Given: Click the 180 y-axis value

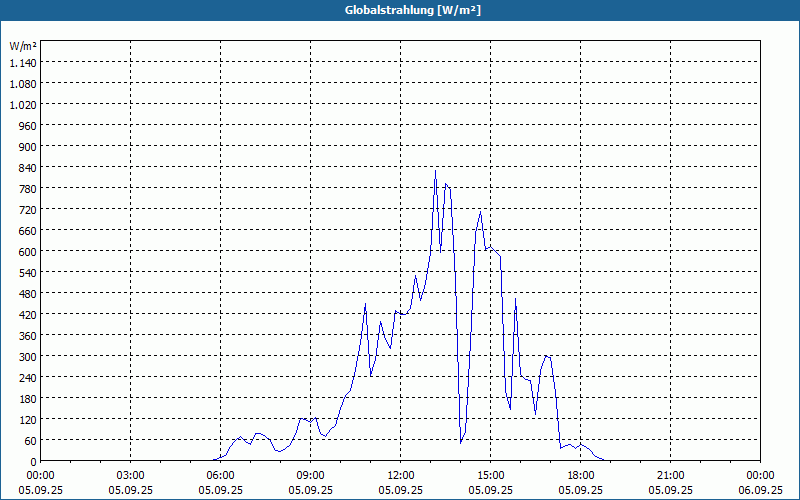Looking at the screenshot, I should pyautogui.click(x=29, y=398).
